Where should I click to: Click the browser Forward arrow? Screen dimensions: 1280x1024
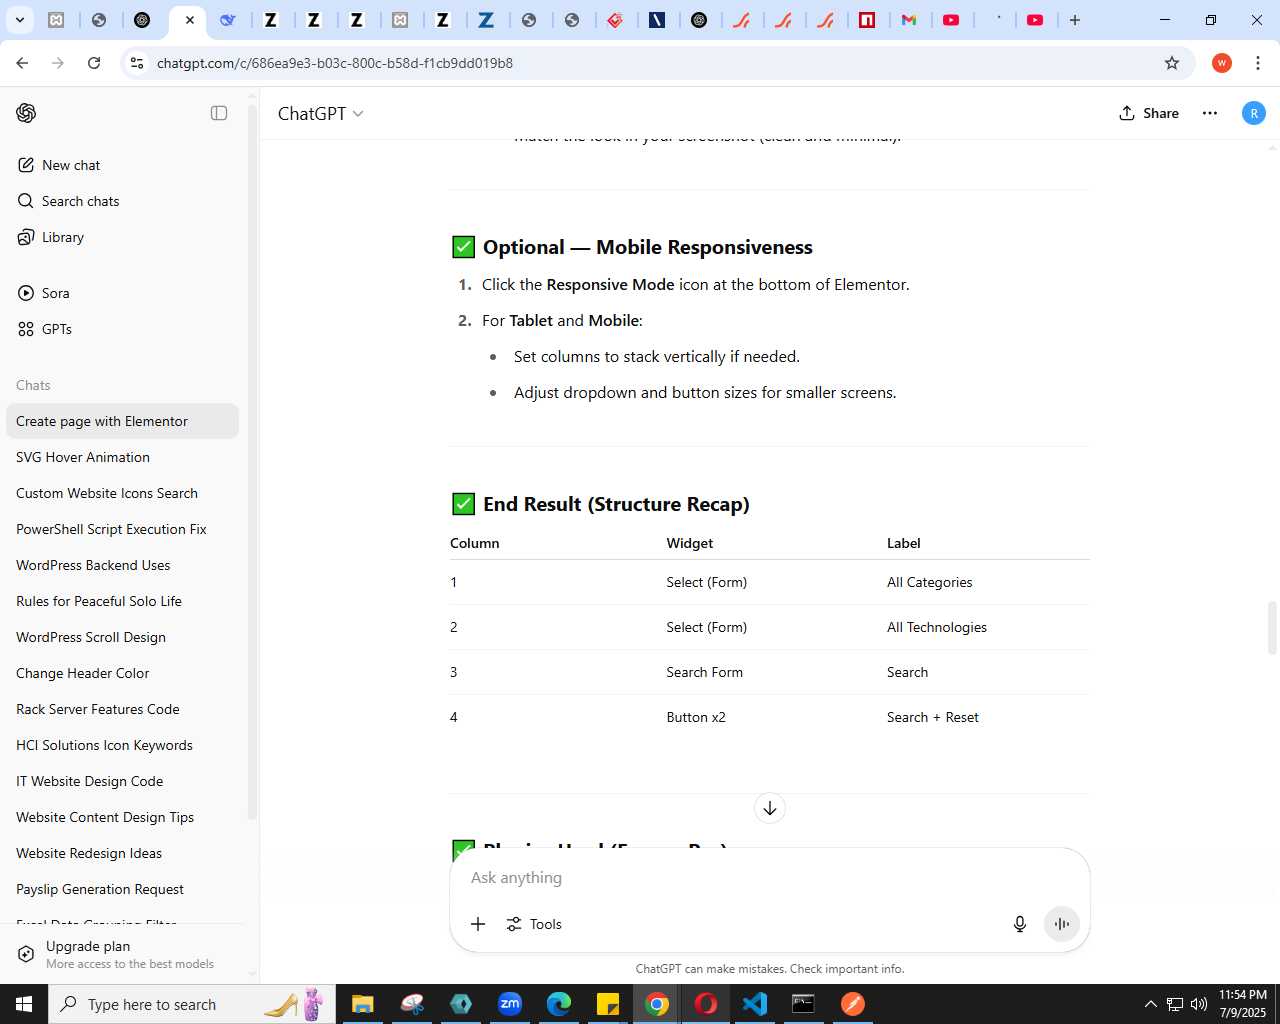[x=58, y=63]
